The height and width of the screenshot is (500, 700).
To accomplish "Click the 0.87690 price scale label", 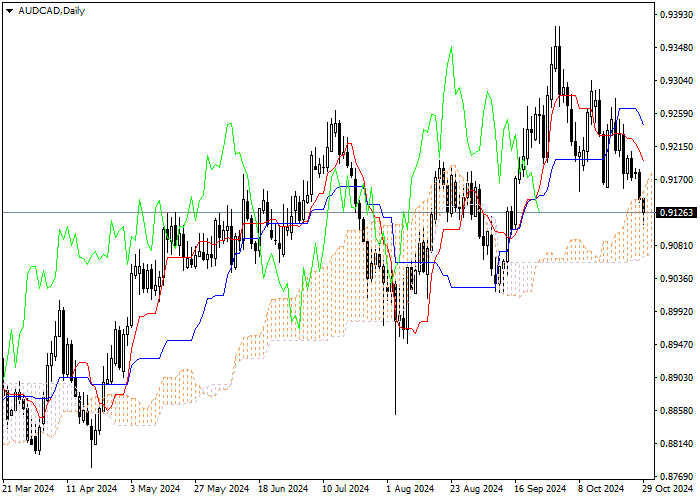I will pyautogui.click(x=677, y=476).
